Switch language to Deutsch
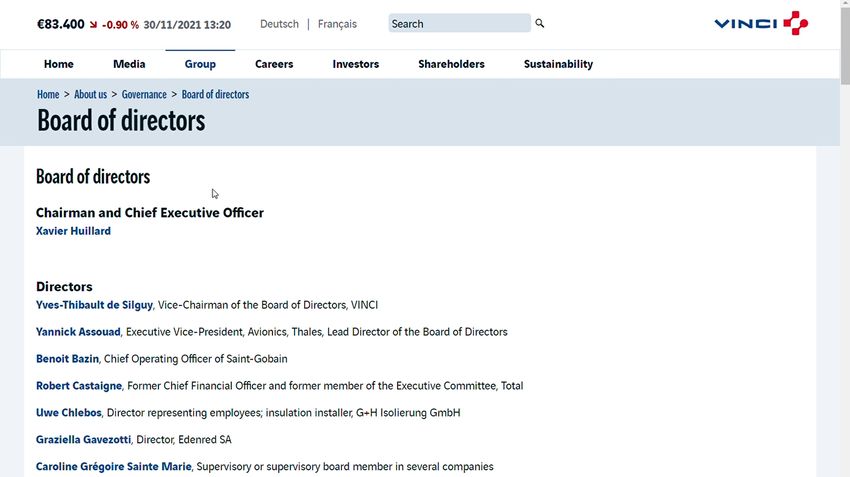 pyautogui.click(x=279, y=24)
